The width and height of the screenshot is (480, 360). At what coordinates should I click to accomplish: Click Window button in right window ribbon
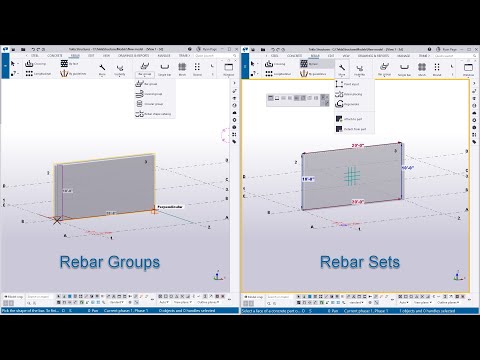468,69
